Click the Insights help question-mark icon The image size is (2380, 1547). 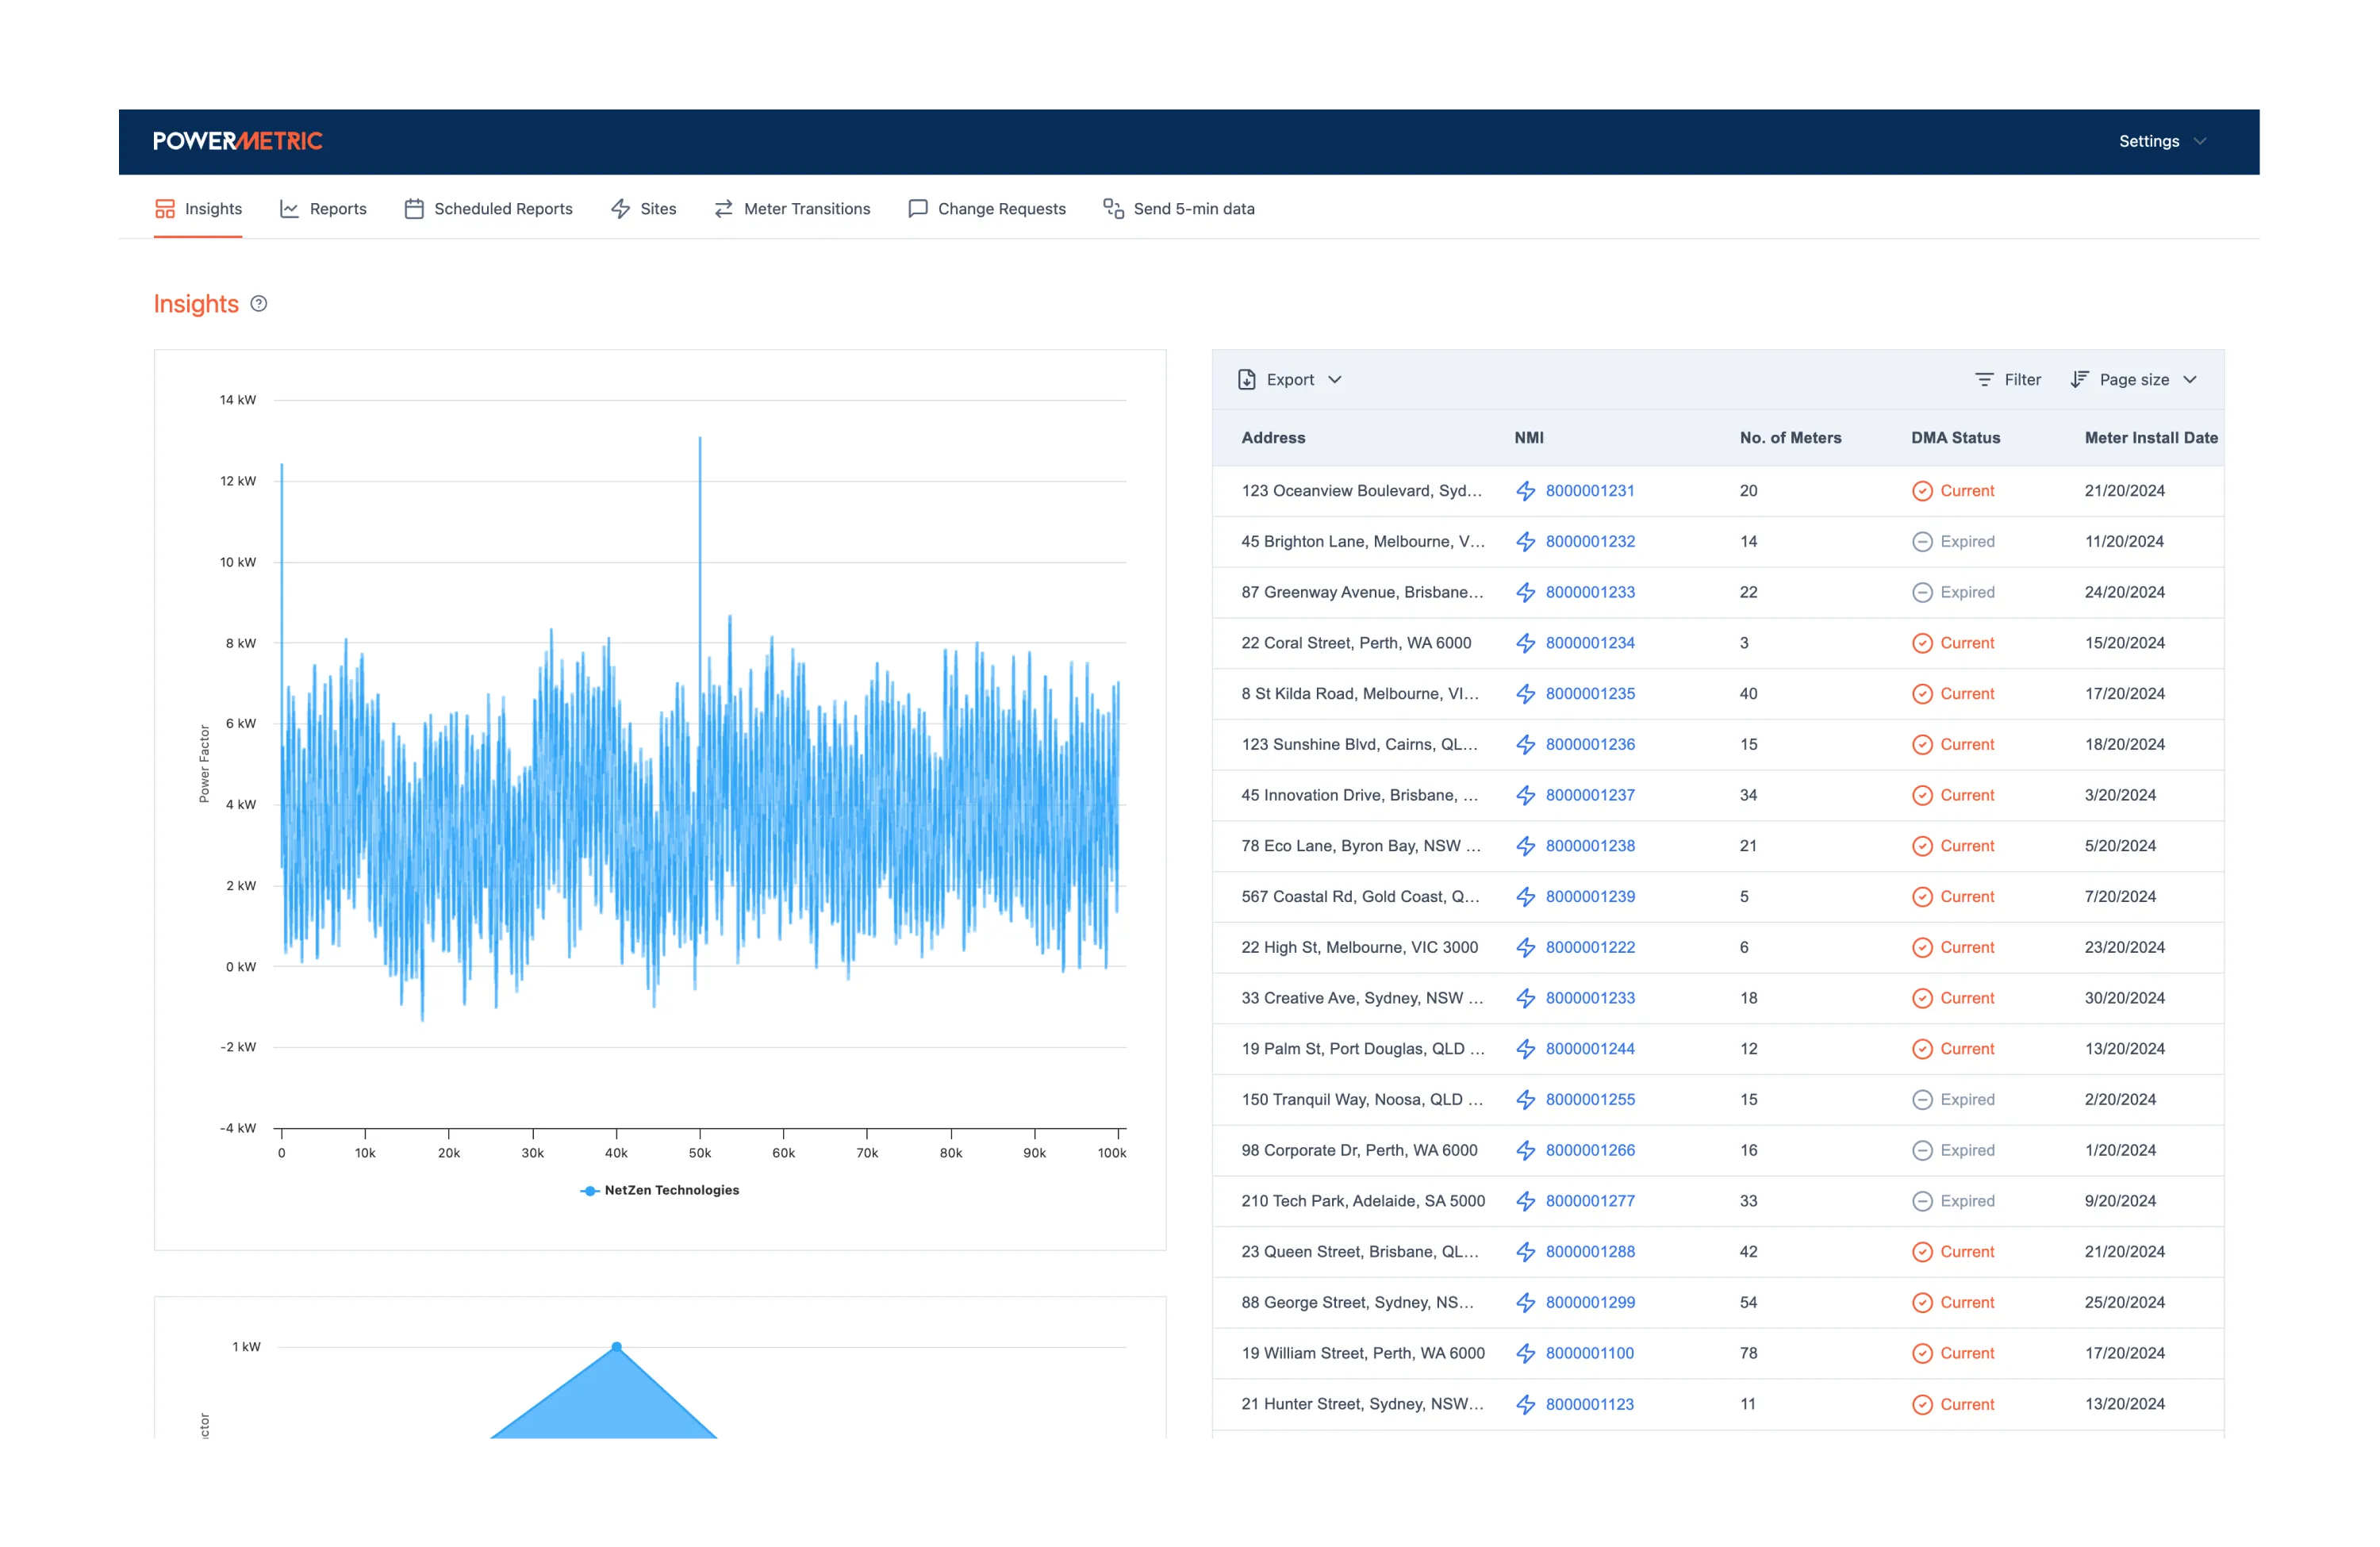259,304
